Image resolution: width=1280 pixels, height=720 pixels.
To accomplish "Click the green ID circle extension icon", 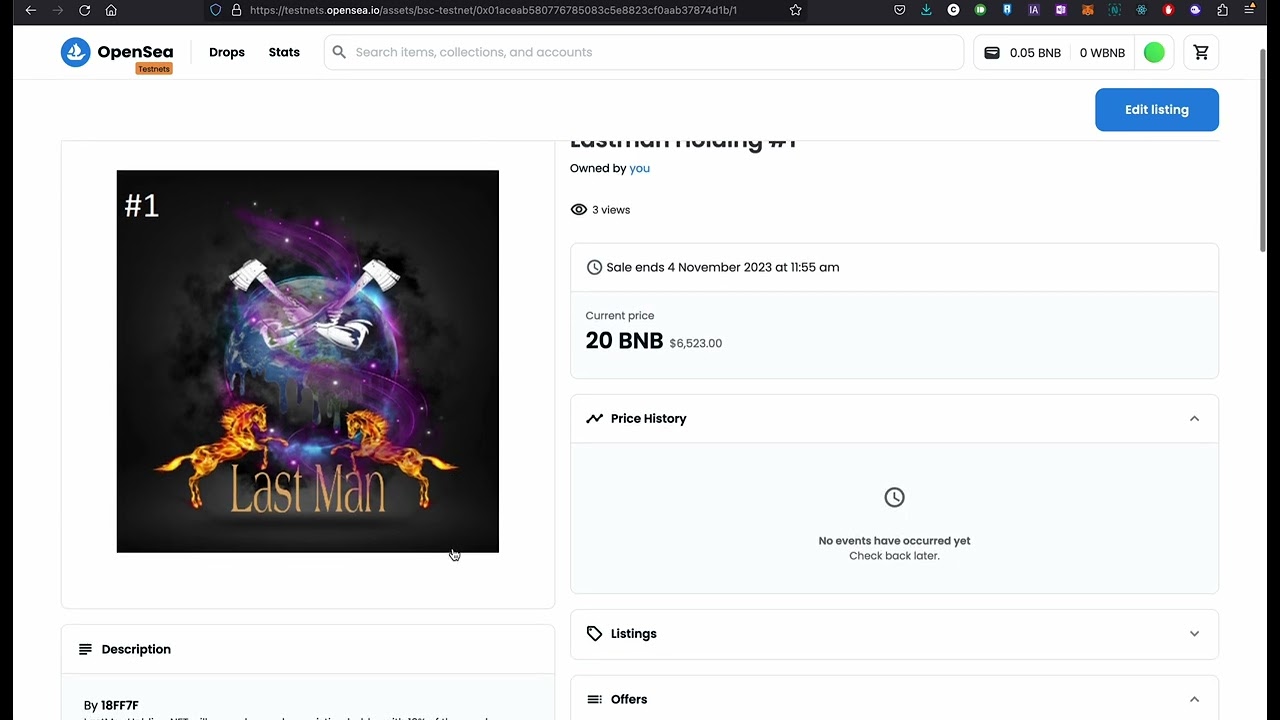I will pyautogui.click(x=980, y=10).
